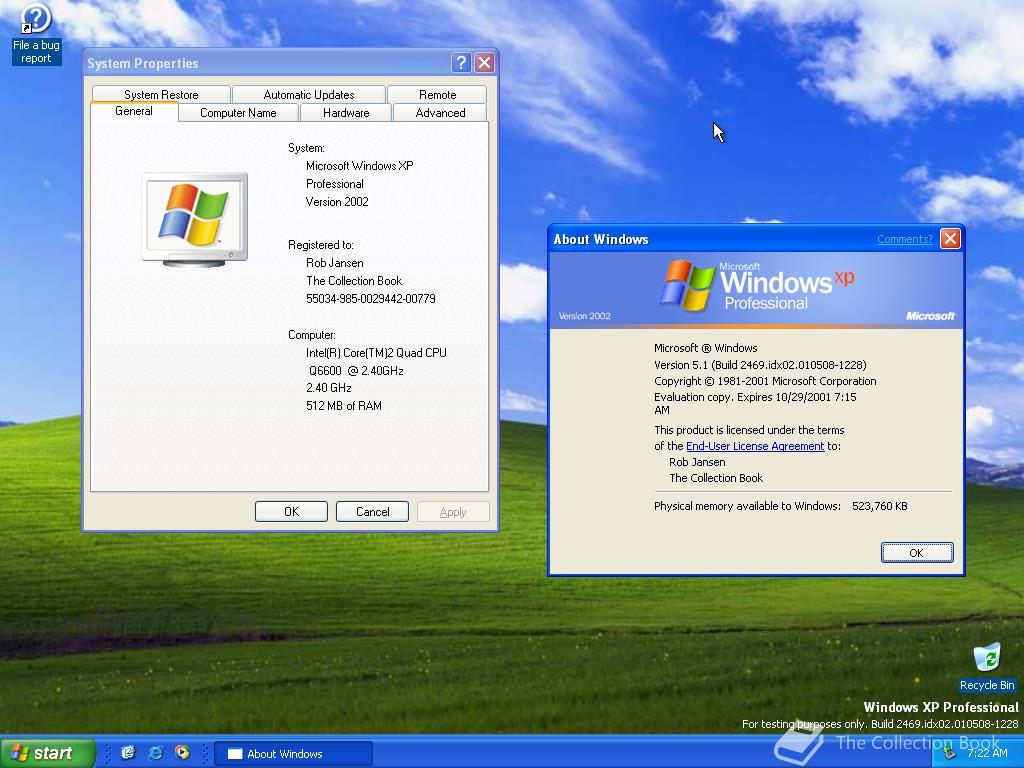Click OK in About Windows dialog
This screenshot has height=768, width=1024.
coord(917,552)
